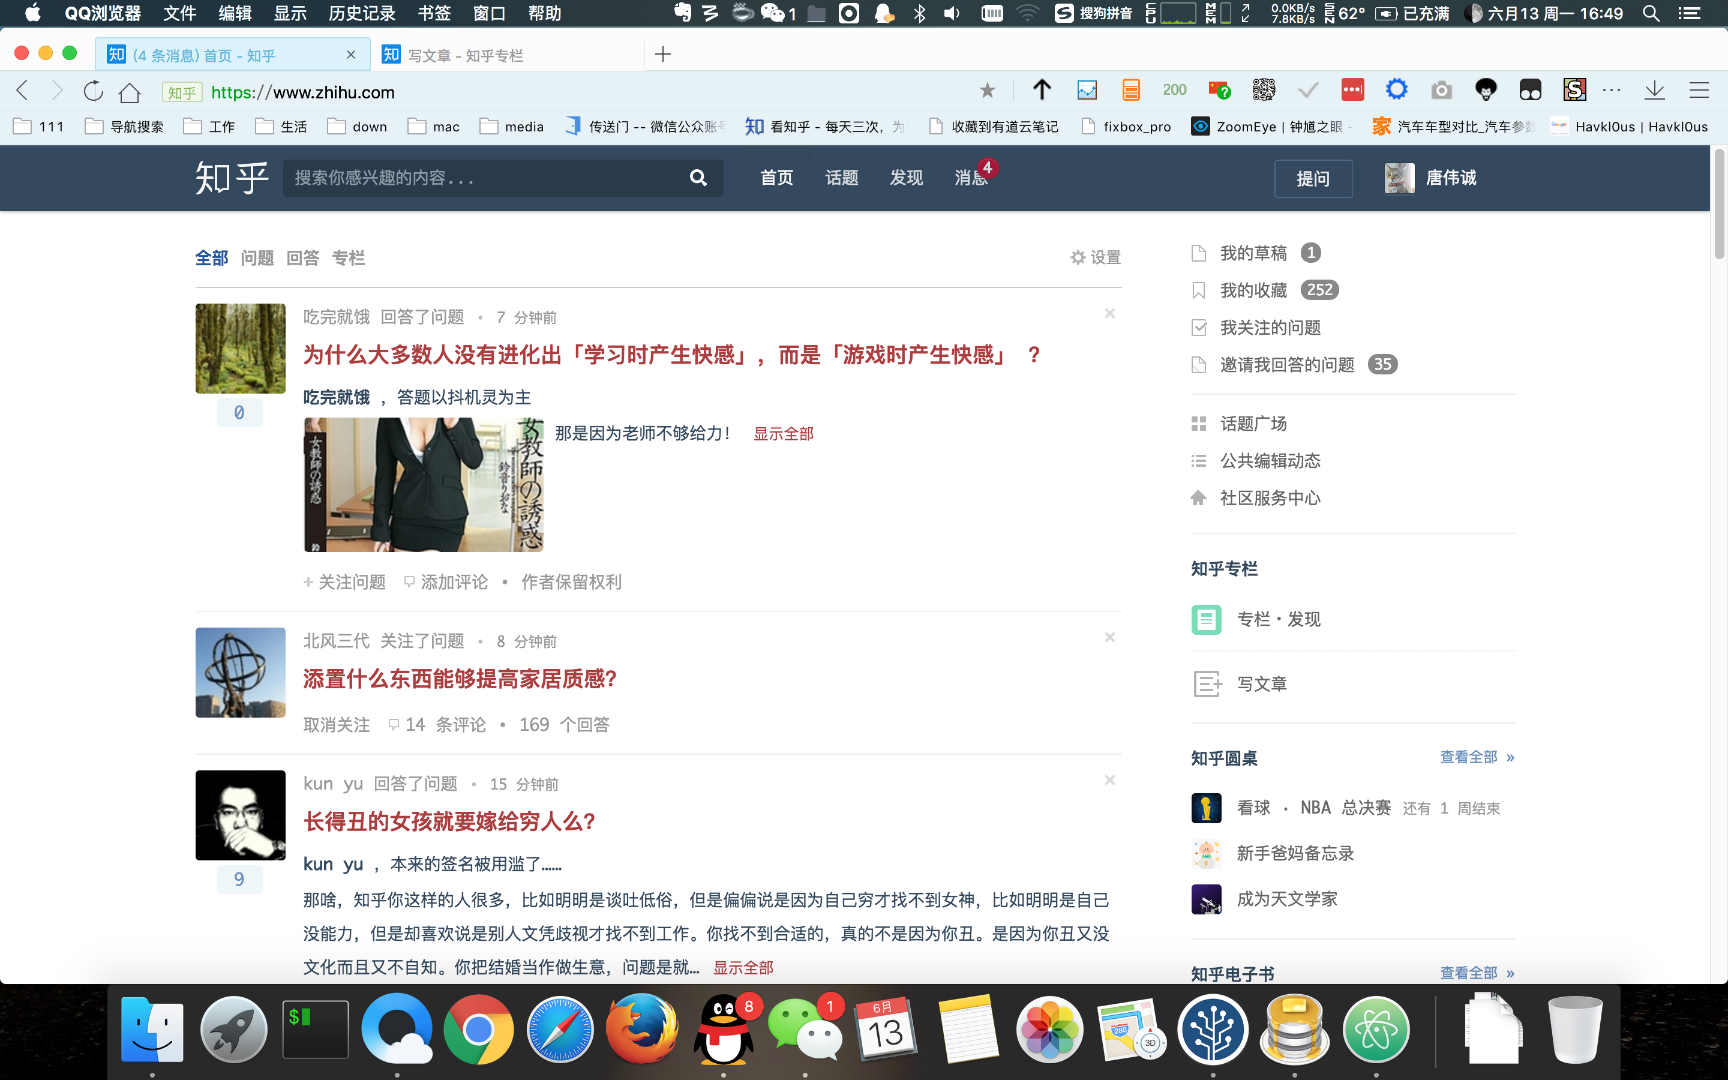Viewport: 1728px width, 1080px height.
Task: Click the blue gear extension icon
Action: (1397, 90)
